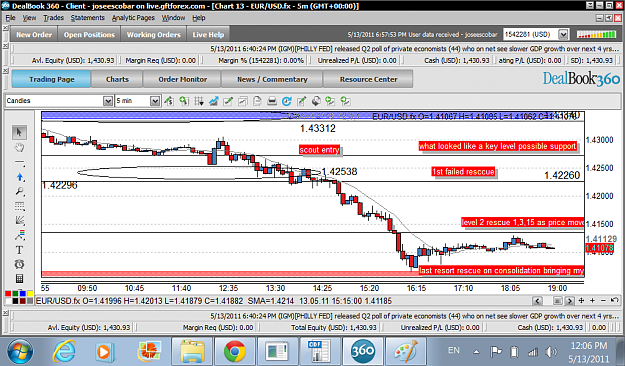
Task: Click the last green-plus add chart icon
Action: (x=345, y=101)
